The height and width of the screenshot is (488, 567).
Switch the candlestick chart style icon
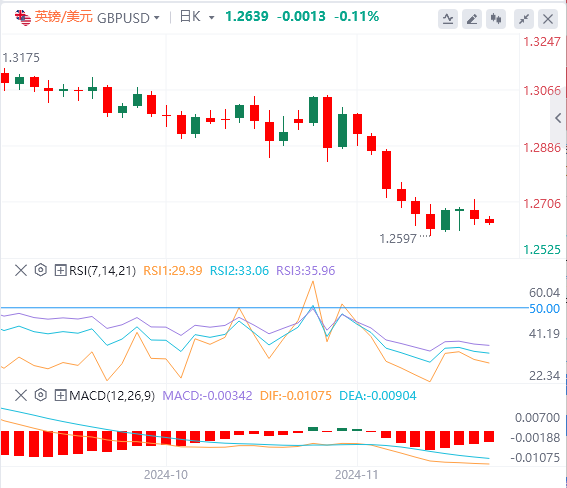click(x=496, y=19)
